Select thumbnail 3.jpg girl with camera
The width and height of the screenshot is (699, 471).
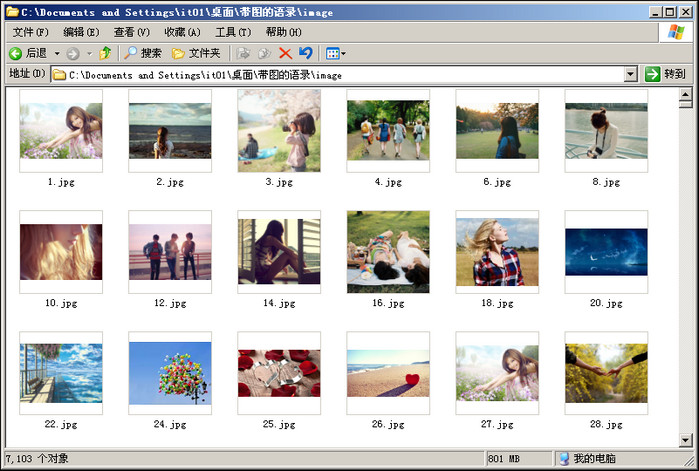tap(279, 131)
